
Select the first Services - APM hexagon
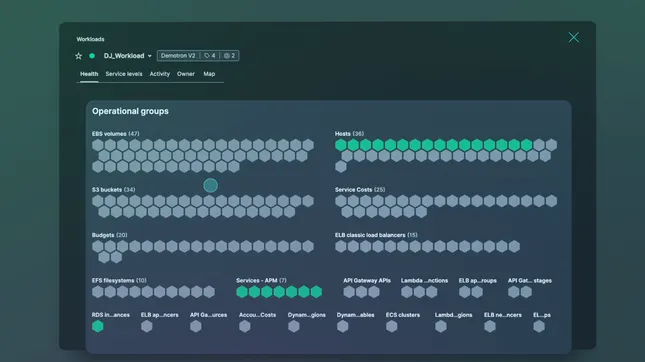tap(242, 292)
